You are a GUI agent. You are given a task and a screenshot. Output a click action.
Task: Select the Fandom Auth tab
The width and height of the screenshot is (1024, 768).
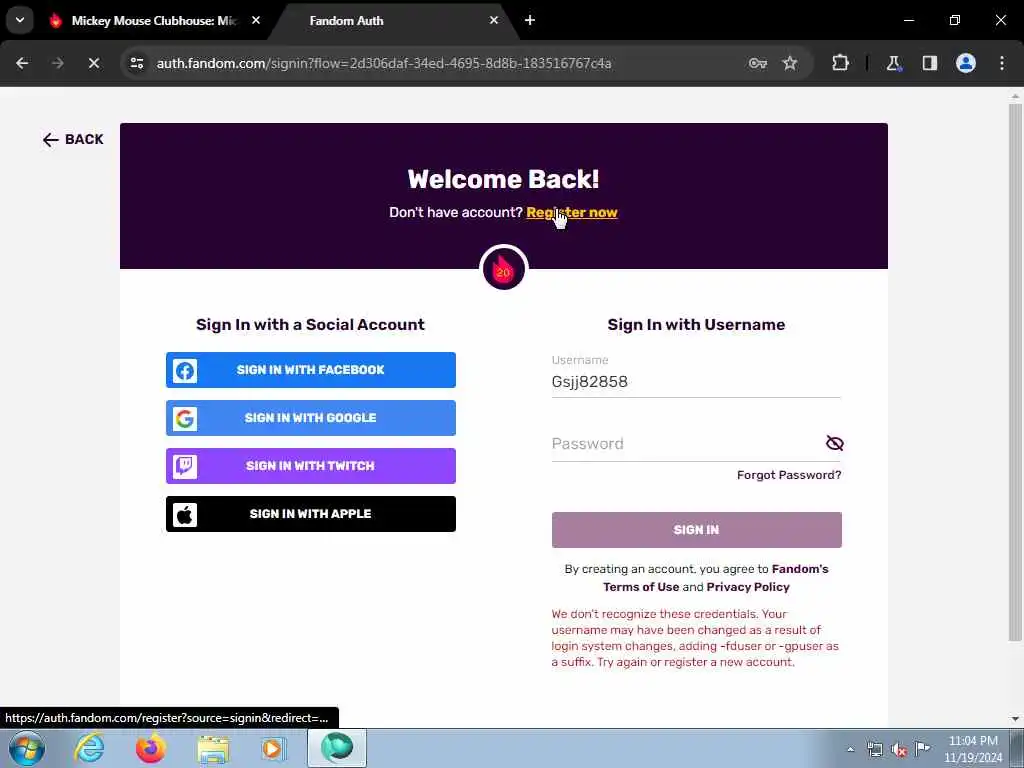point(392,21)
